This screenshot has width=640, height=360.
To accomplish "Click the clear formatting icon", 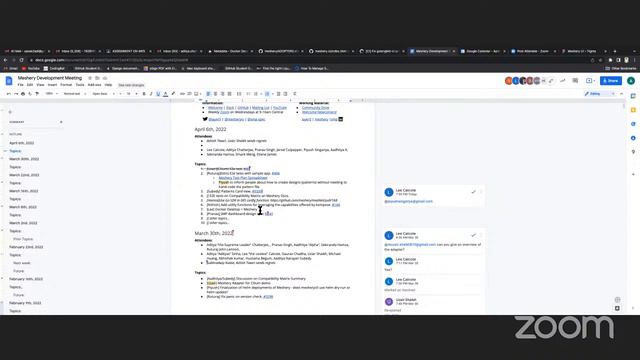I will pyautogui.click(x=295, y=94).
